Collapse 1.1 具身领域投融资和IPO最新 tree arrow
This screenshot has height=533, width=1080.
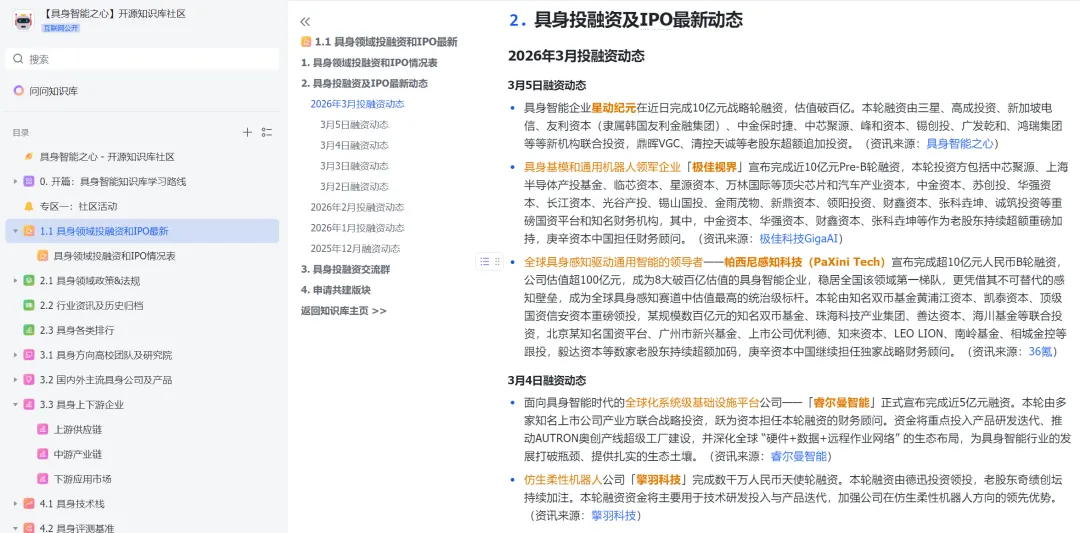point(15,231)
